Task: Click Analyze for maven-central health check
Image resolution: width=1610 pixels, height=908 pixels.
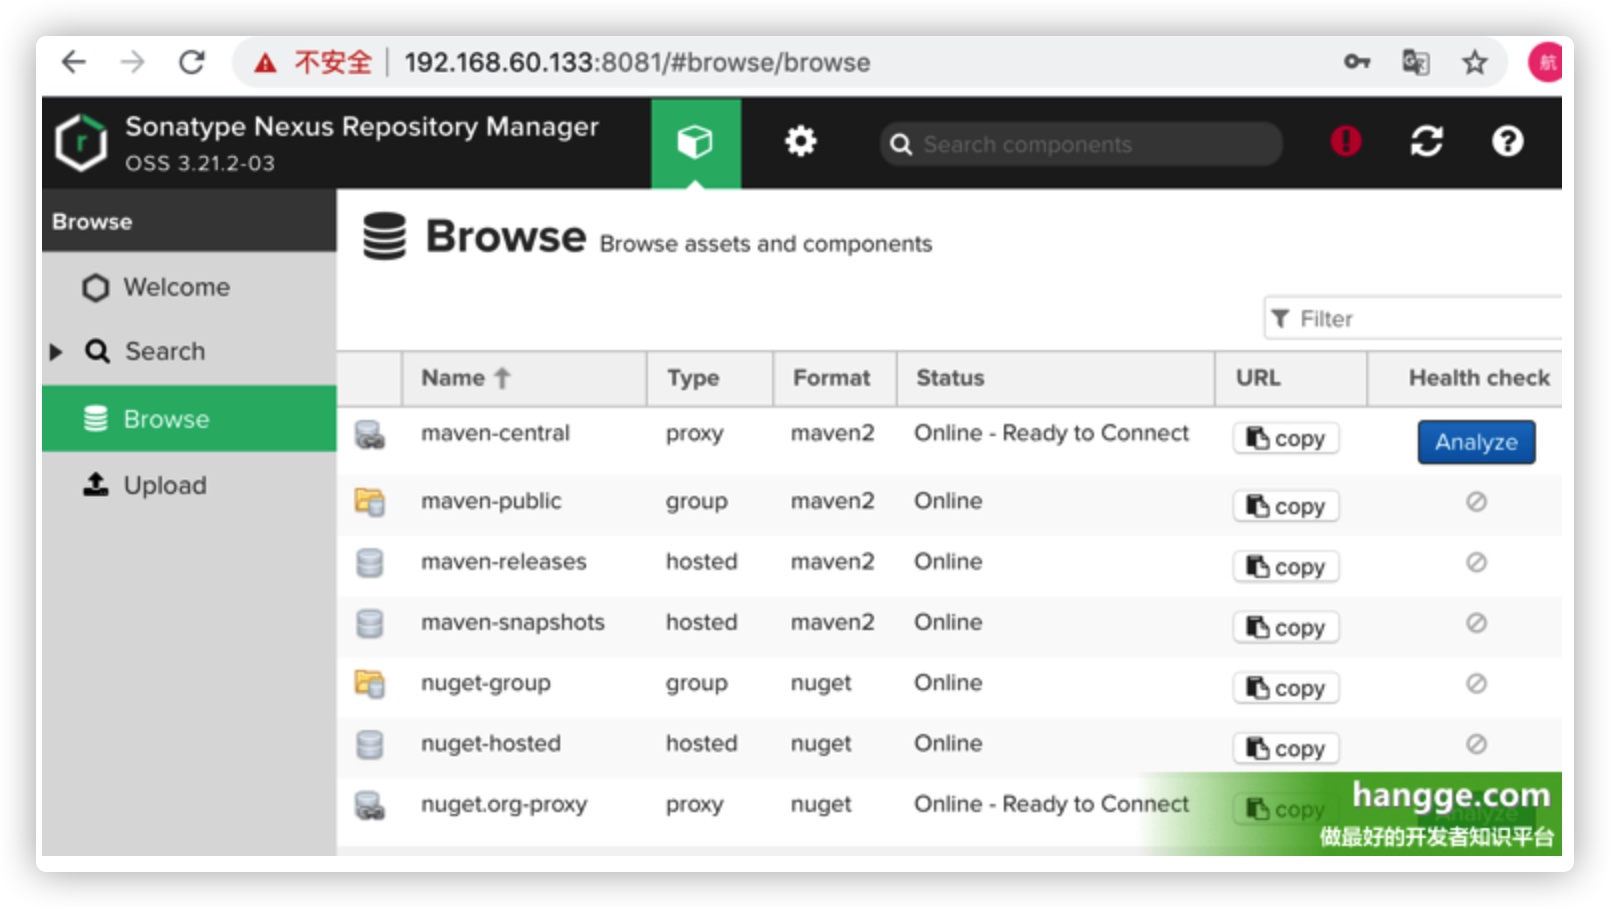Action: (1476, 442)
